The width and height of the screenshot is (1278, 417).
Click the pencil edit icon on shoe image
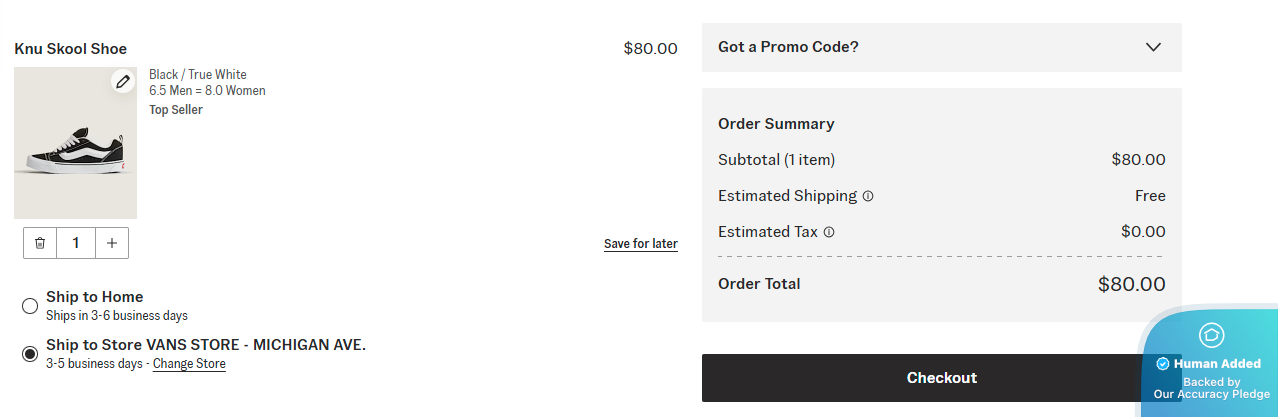(x=123, y=82)
